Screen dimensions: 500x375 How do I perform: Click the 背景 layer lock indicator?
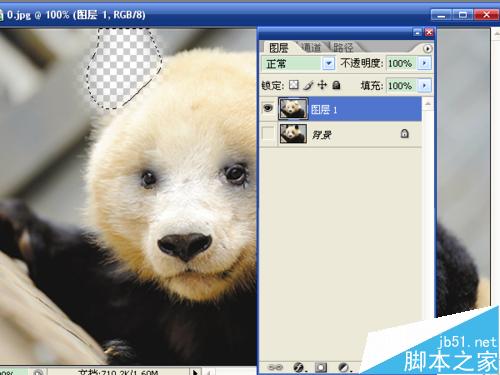point(404,134)
